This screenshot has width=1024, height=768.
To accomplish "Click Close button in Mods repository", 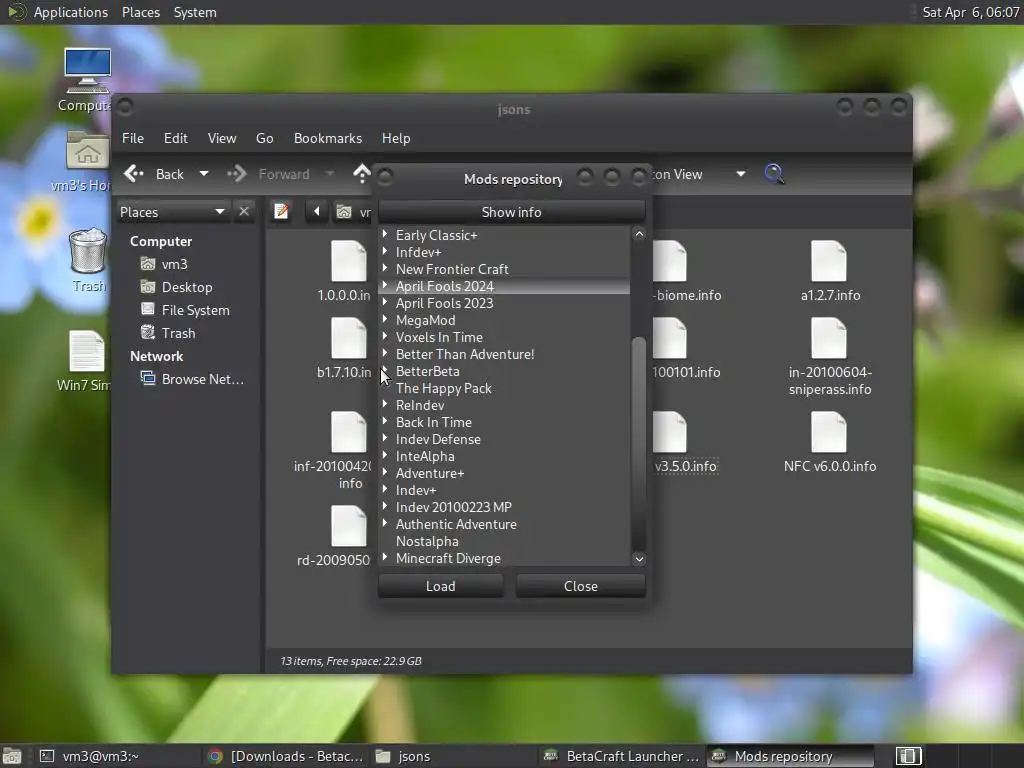I will pos(581,586).
